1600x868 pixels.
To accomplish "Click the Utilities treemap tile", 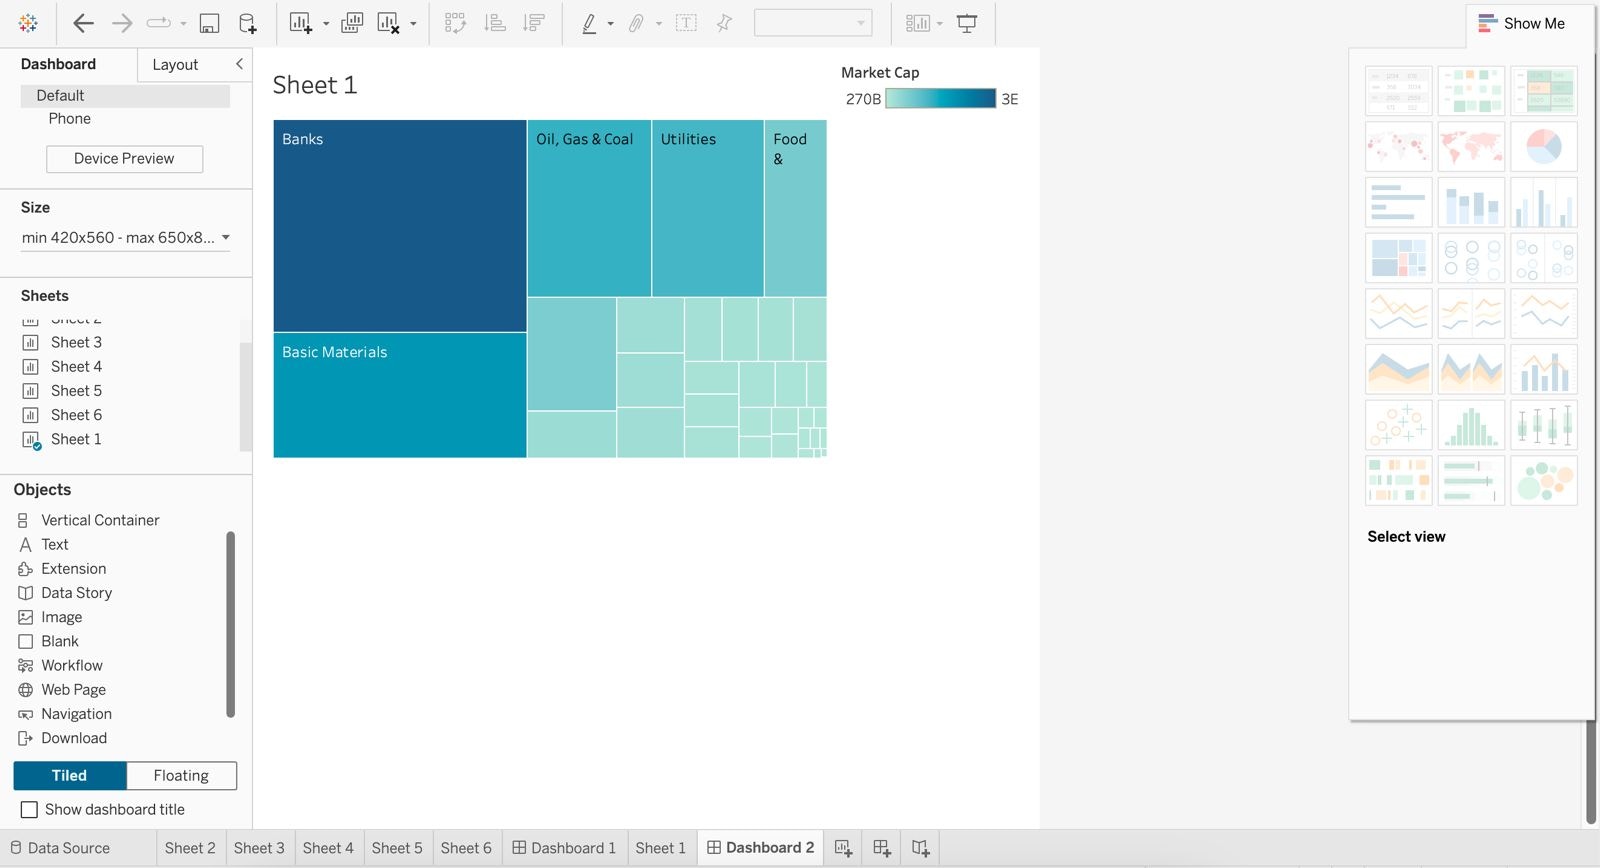I will [708, 208].
